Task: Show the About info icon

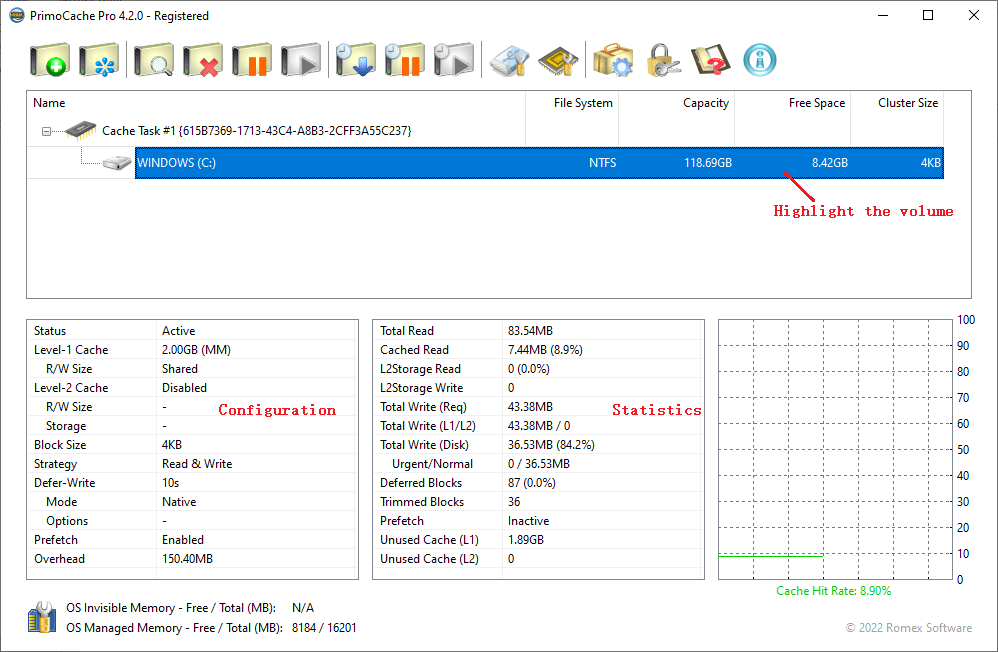Action: (759, 60)
